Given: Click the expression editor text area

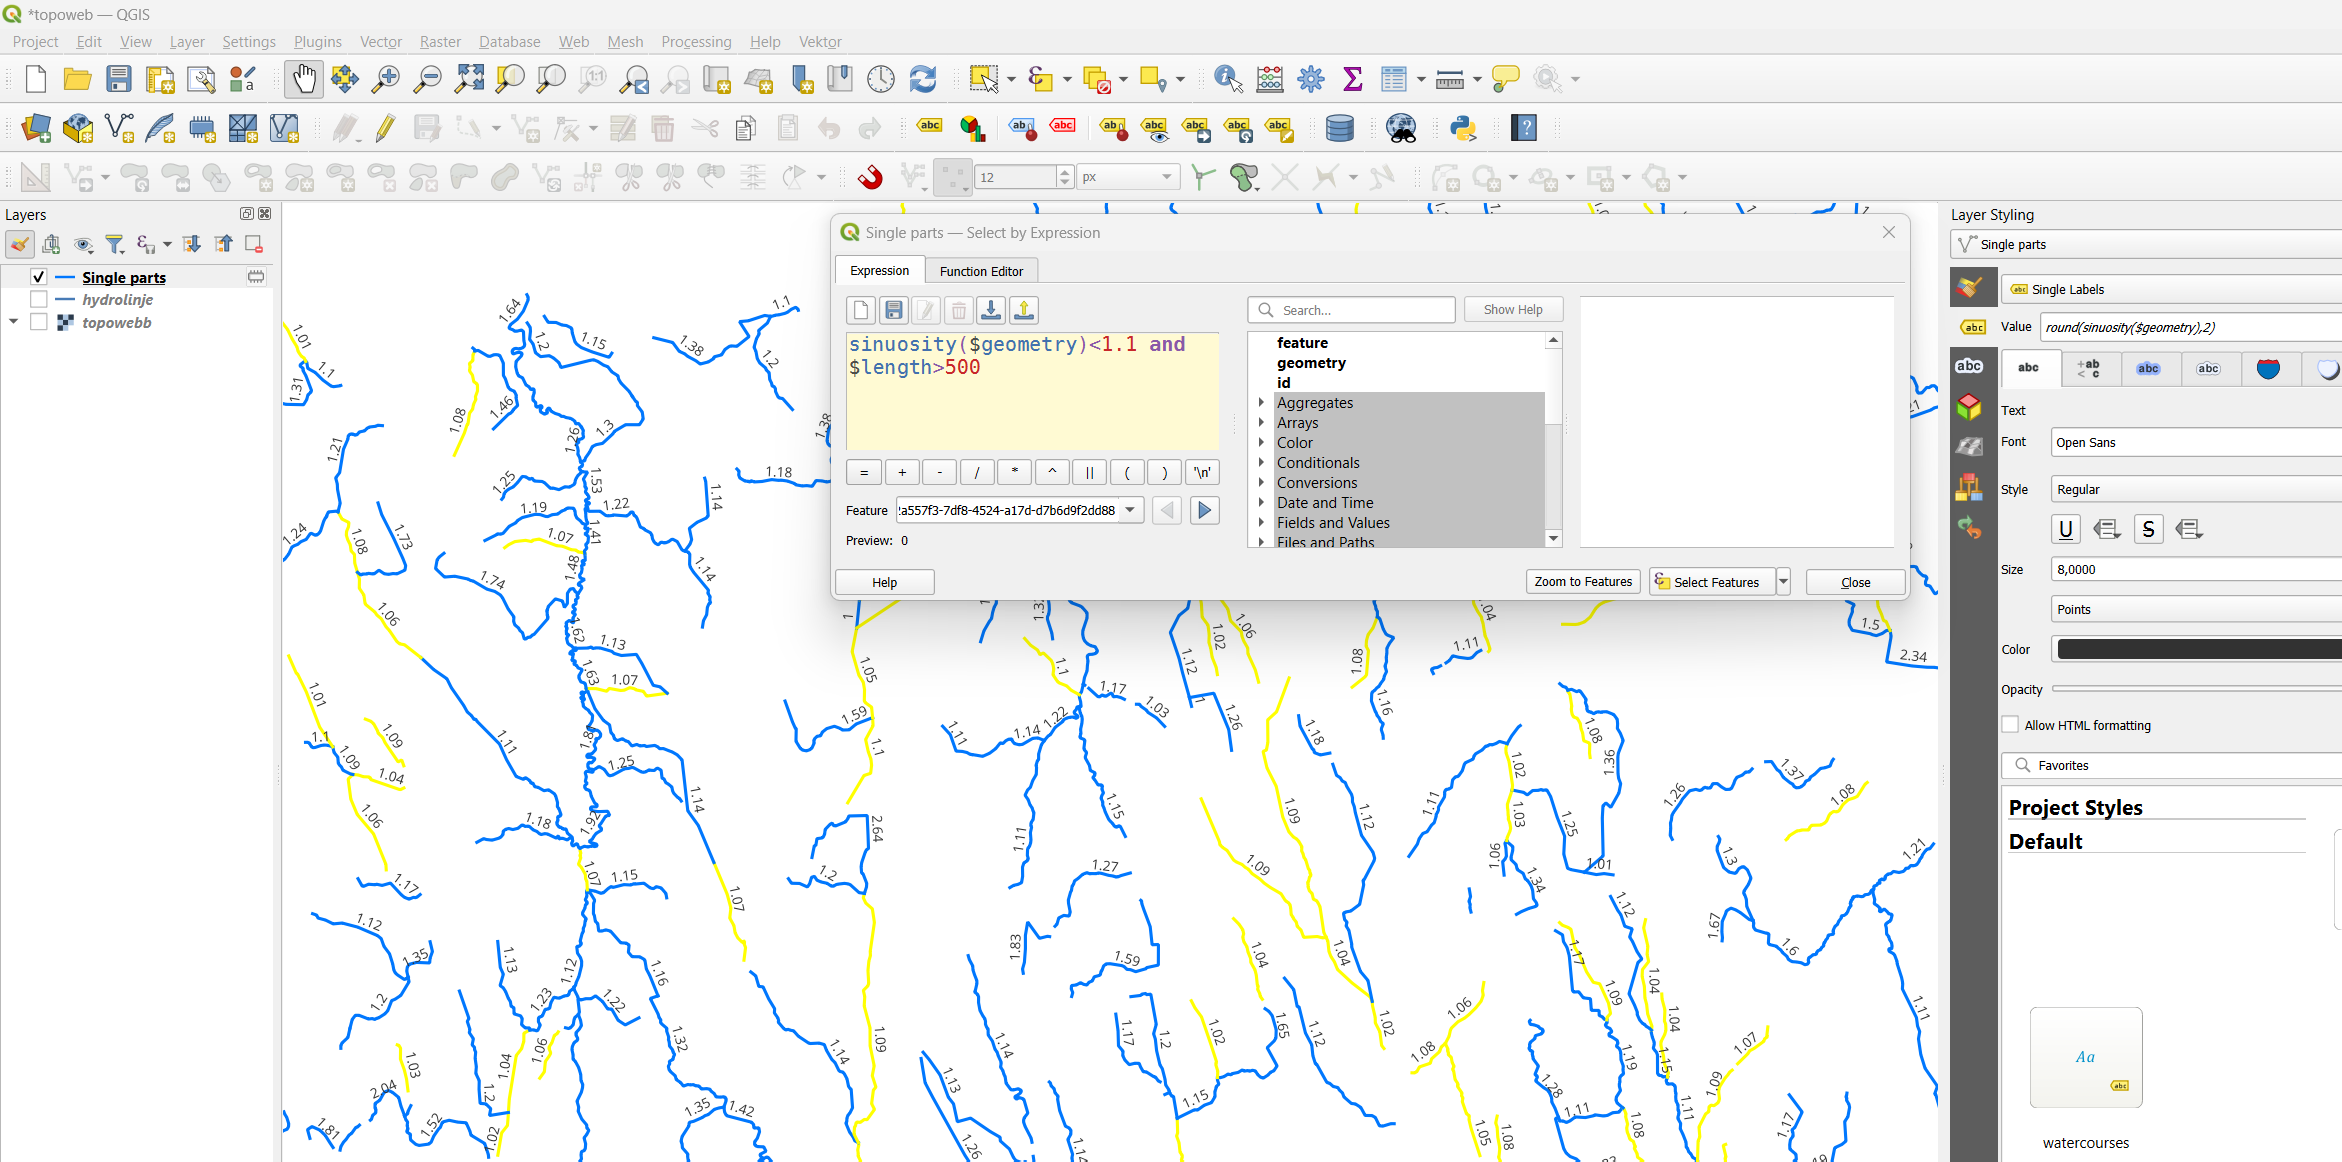Looking at the screenshot, I should pyautogui.click(x=1033, y=391).
